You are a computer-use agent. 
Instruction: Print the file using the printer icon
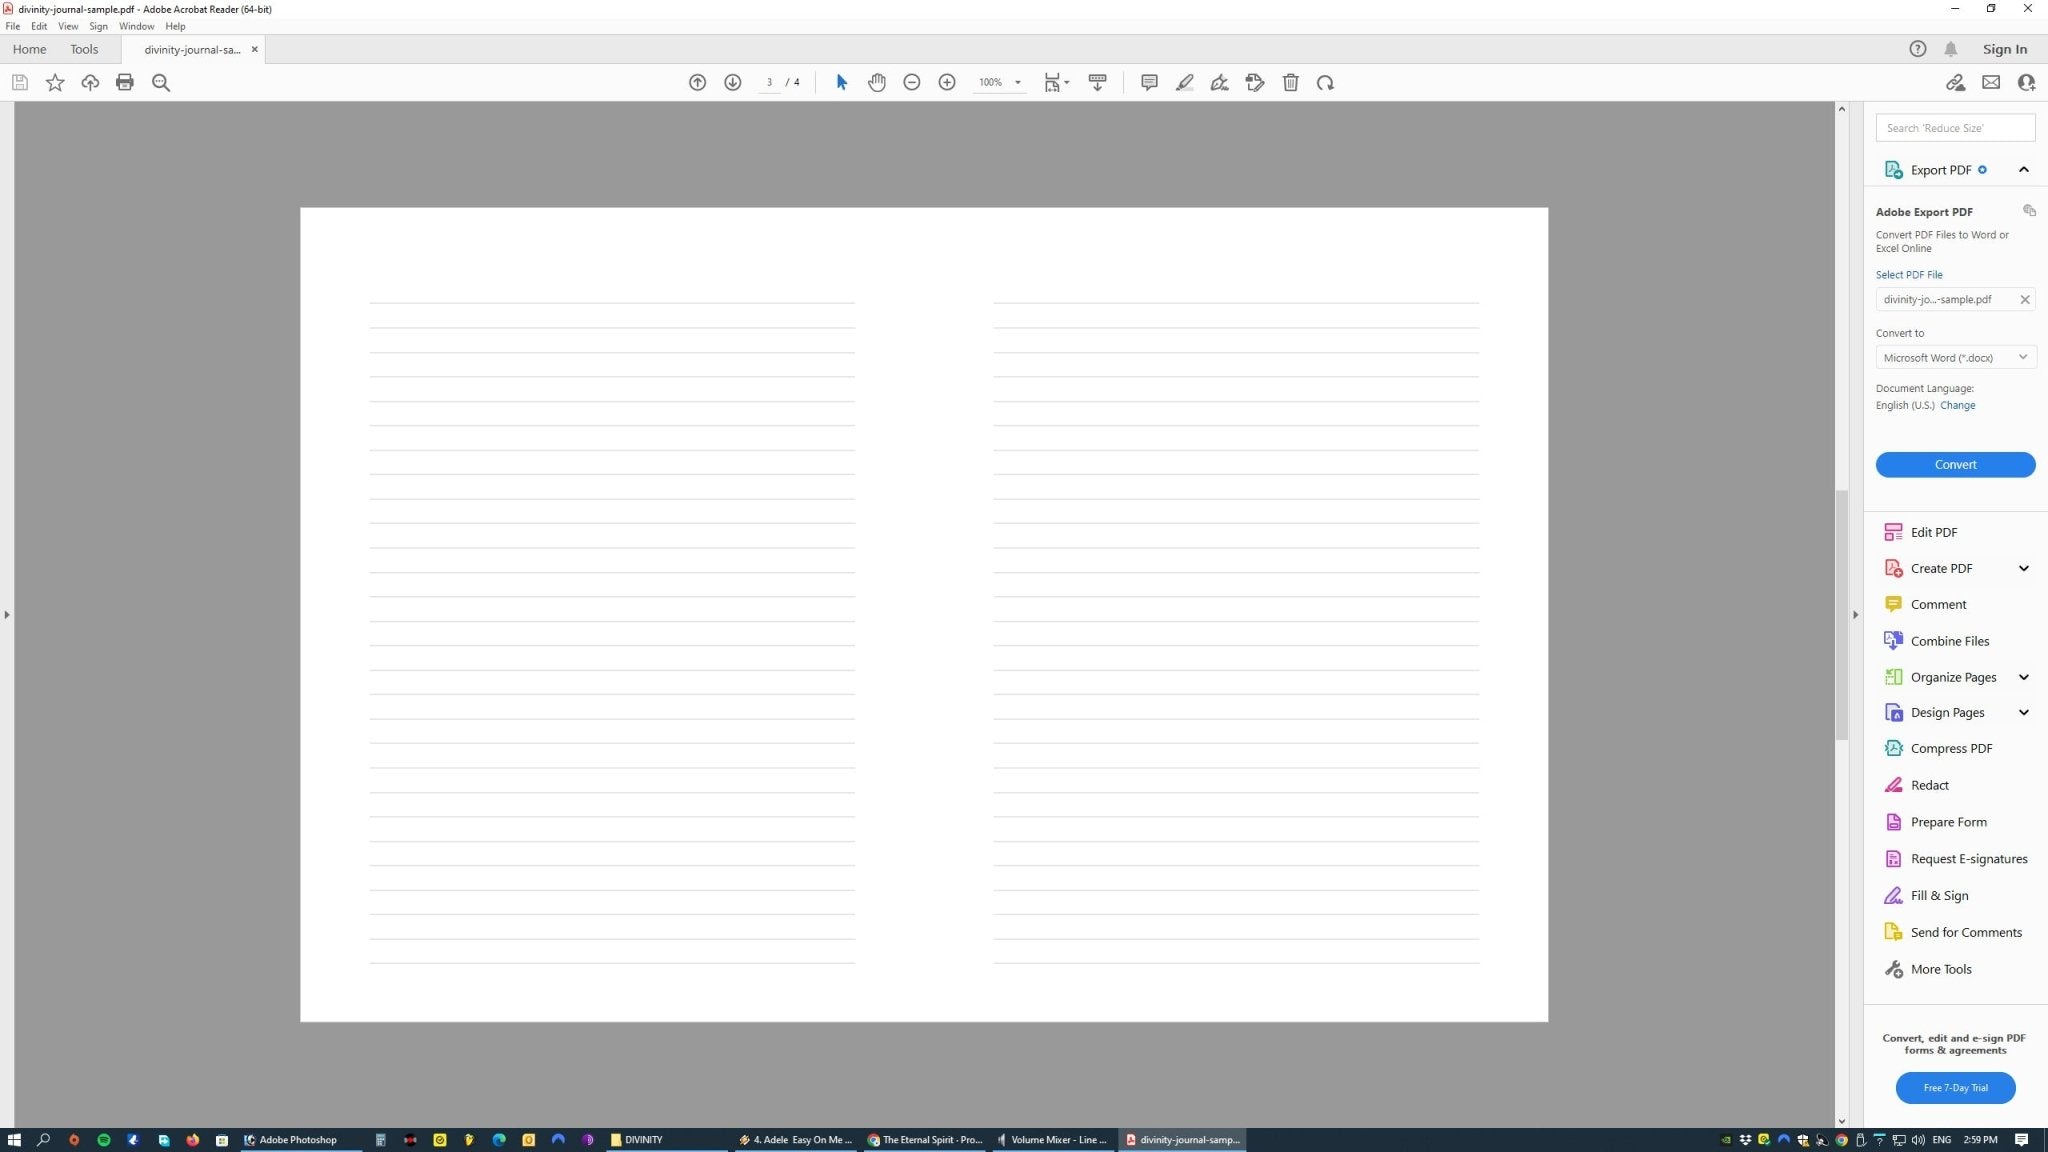pos(125,83)
